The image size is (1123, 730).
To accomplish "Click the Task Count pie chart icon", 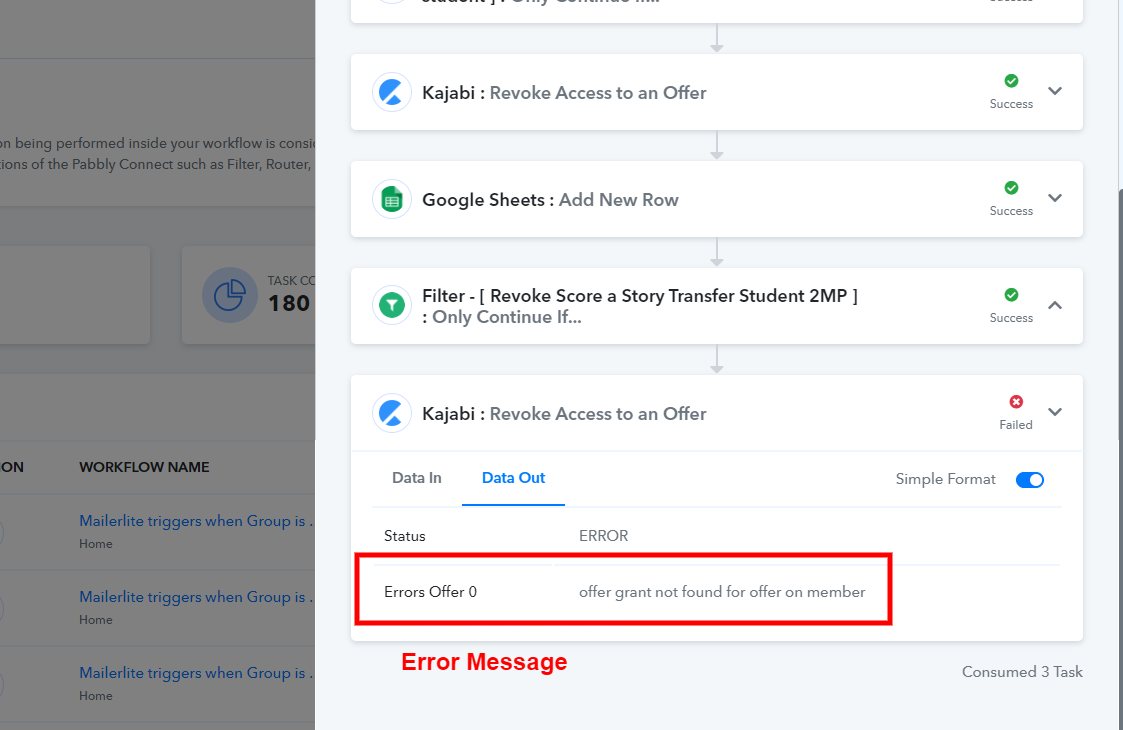I will 230,295.
